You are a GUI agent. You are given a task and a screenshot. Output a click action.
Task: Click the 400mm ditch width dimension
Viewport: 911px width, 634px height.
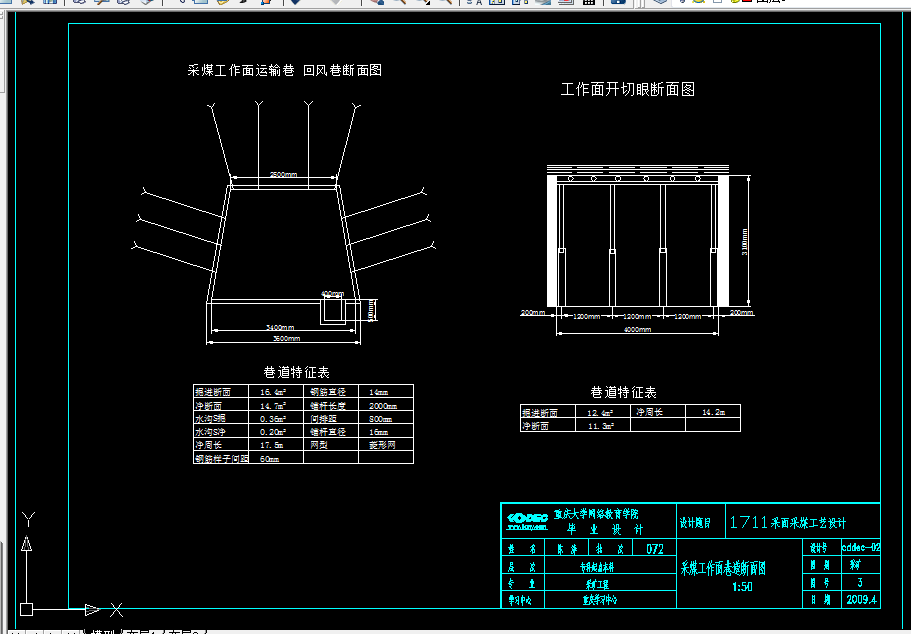(332, 294)
